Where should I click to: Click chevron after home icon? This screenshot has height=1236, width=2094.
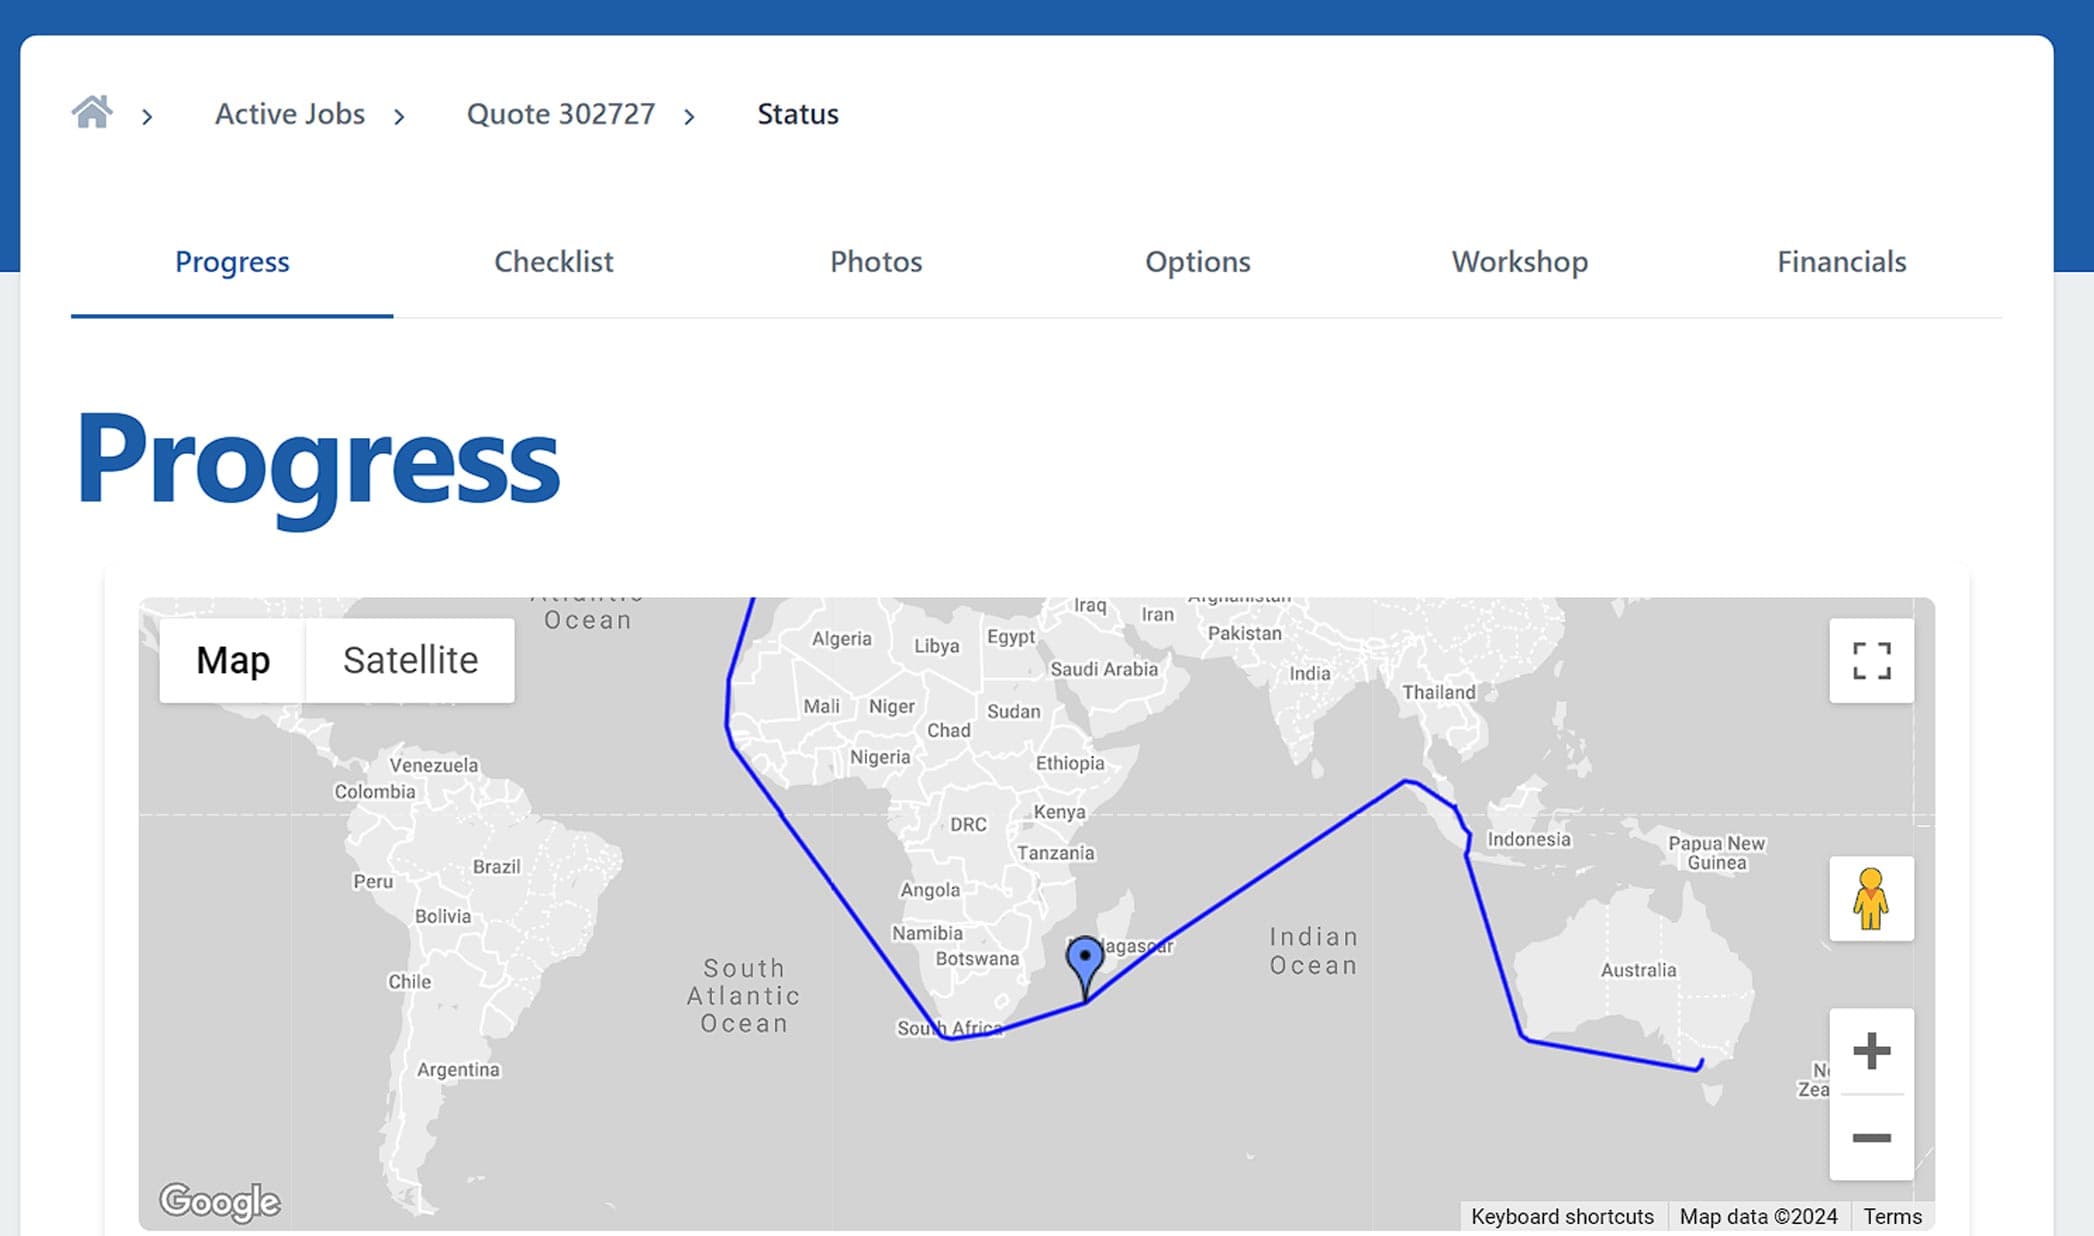point(147,117)
